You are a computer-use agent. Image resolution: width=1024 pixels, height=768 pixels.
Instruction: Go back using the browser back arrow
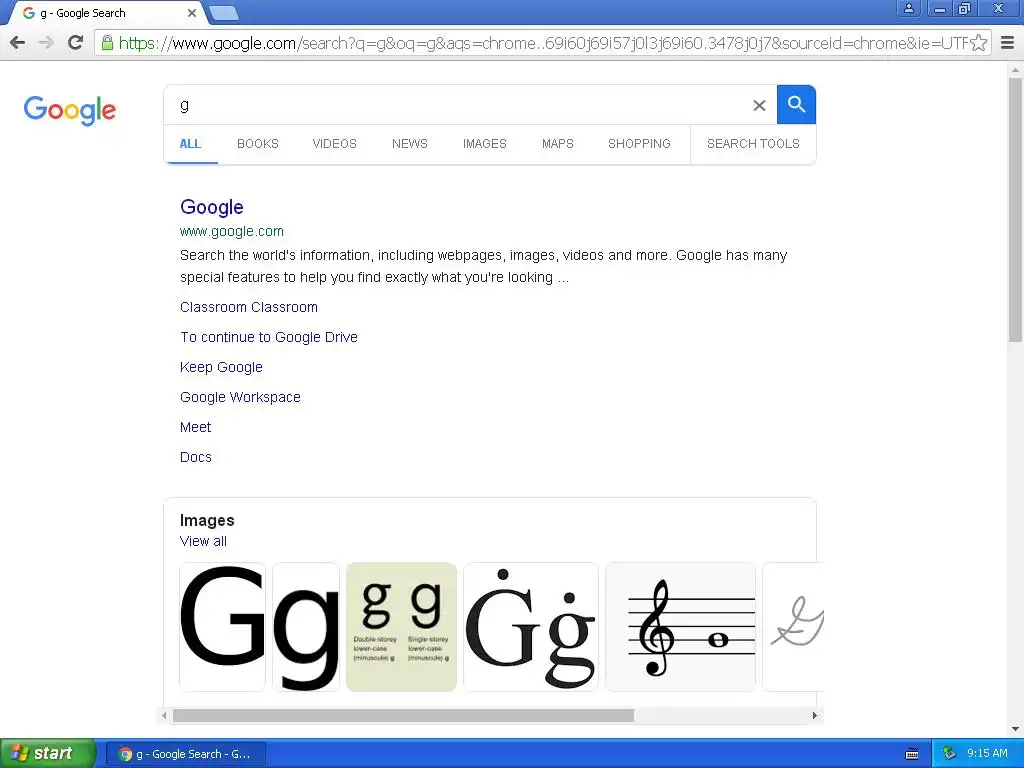point(18,43)
